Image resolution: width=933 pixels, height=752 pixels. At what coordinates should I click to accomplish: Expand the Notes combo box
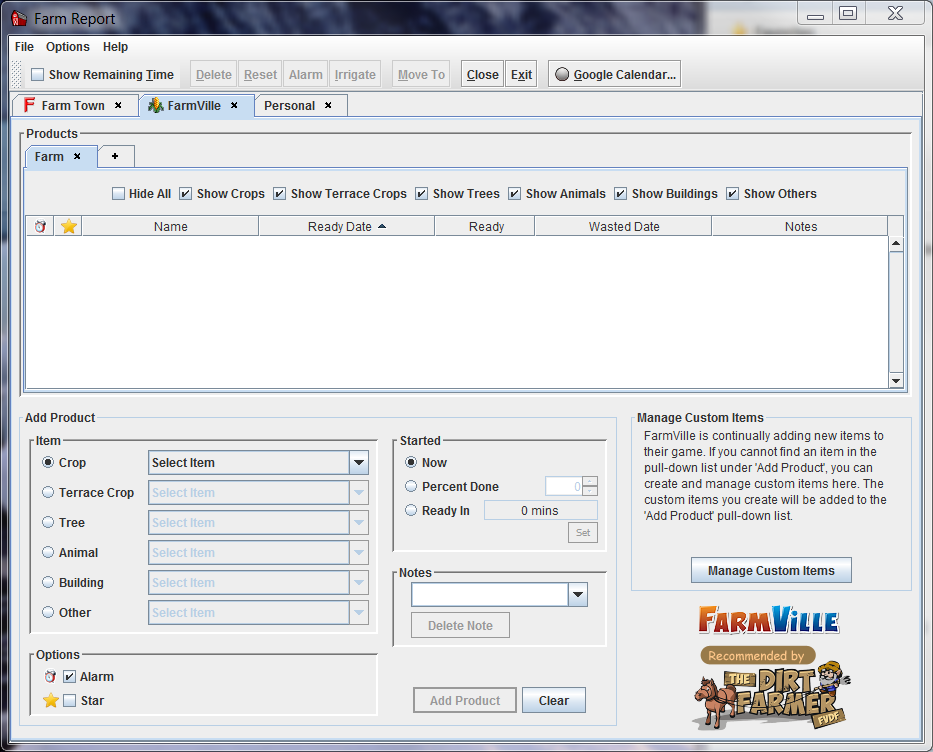pyautogui.click(x=578, y=594)
